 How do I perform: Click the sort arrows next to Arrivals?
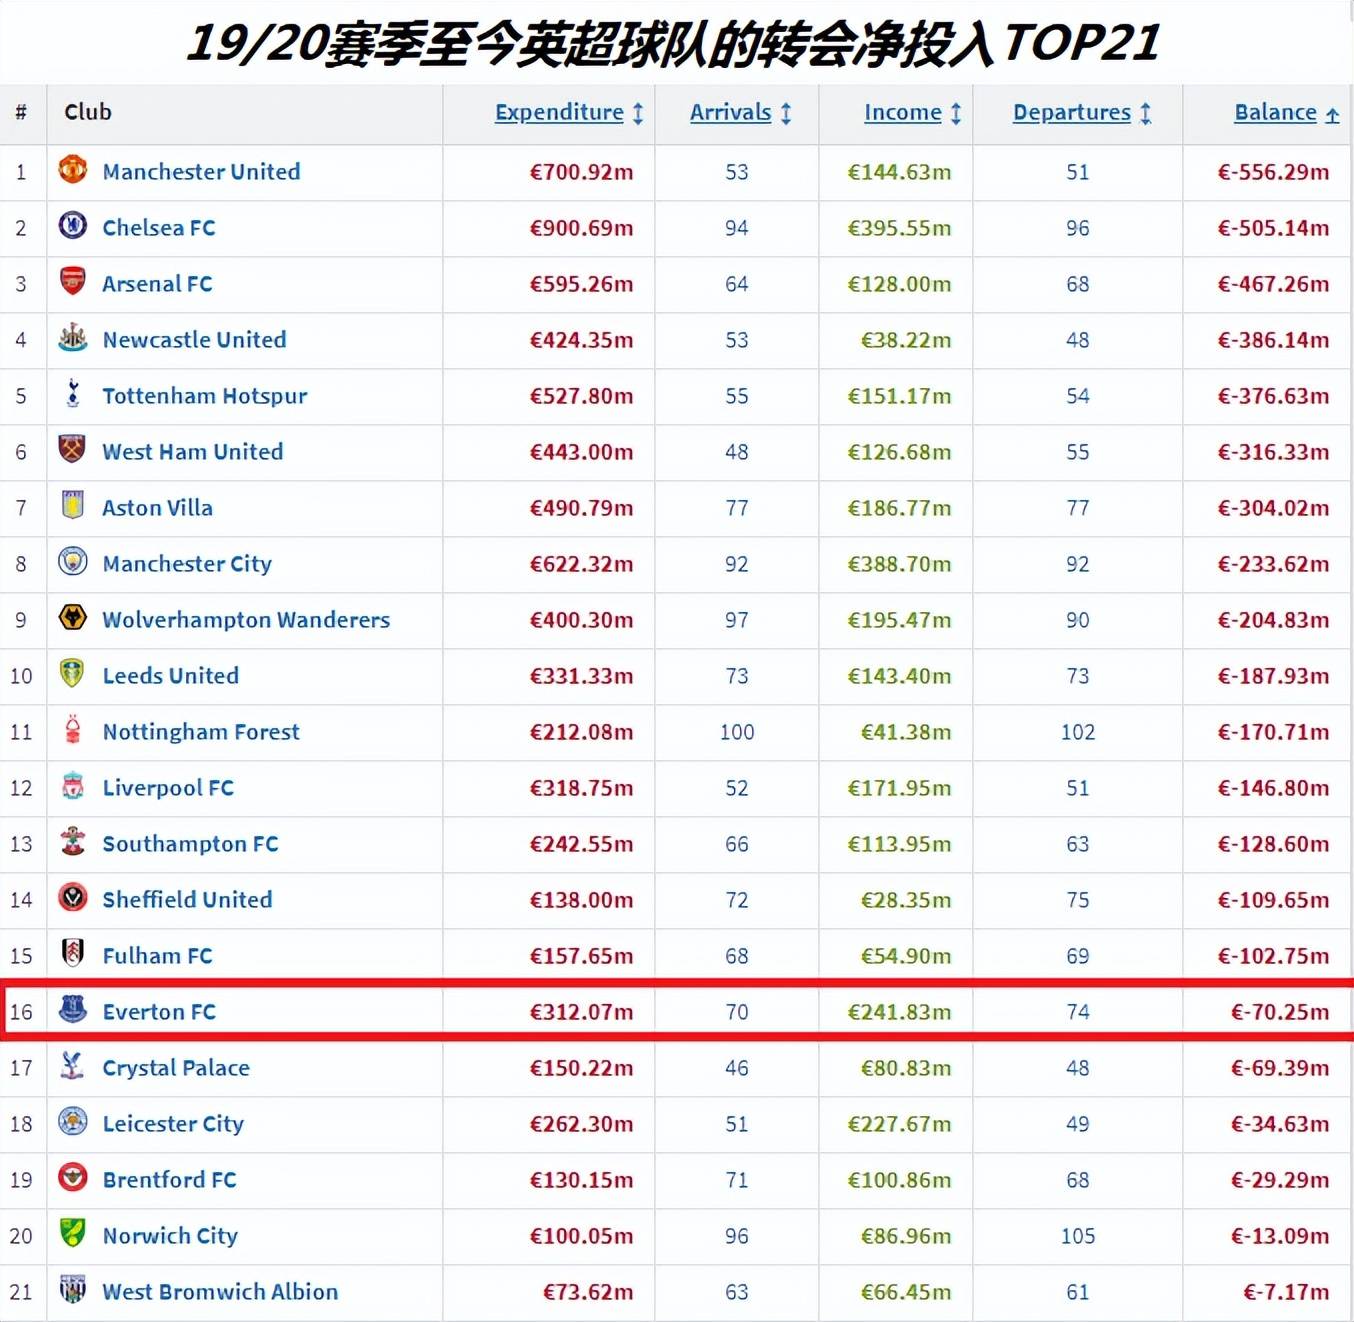tap(786, 113)
